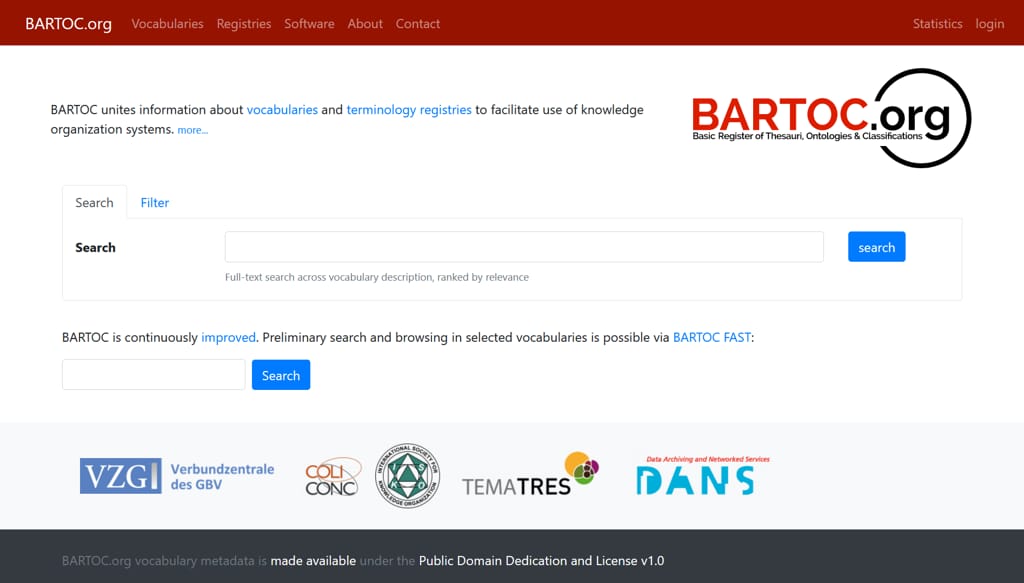Open the Software menu item
Viewport: 1024px width, 583px height.
pos(309,24)
